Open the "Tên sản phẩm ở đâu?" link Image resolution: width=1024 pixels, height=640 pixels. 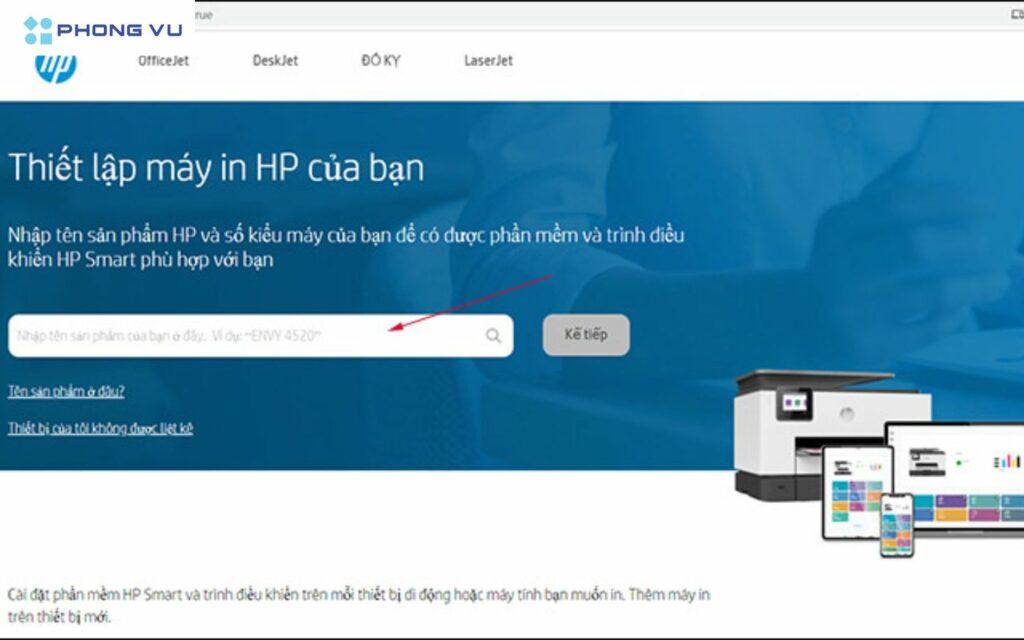[66, 391]
